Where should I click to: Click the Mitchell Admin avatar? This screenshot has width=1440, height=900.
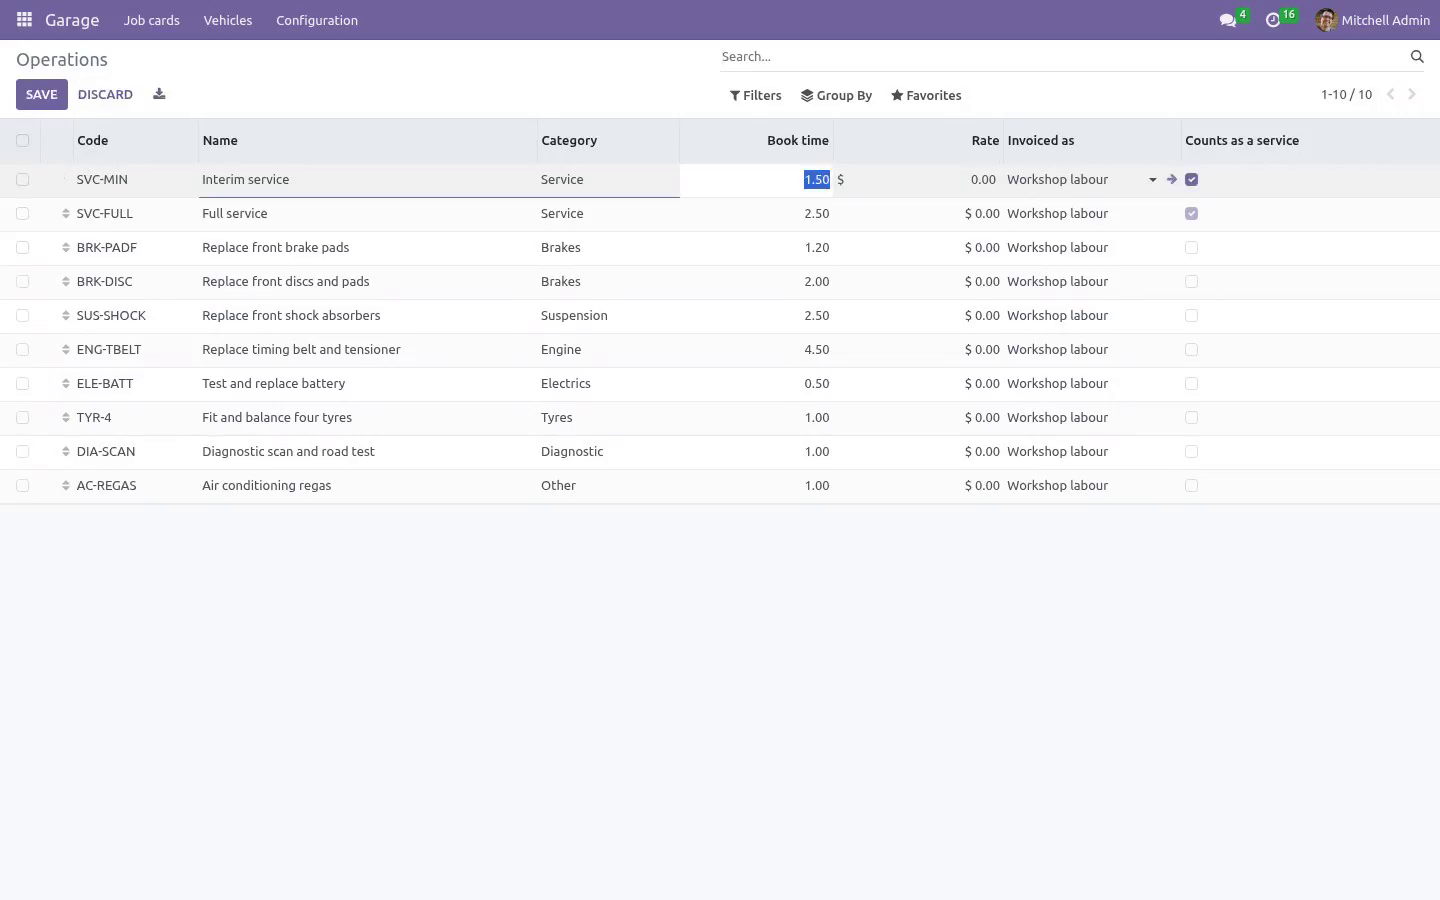1326,20
